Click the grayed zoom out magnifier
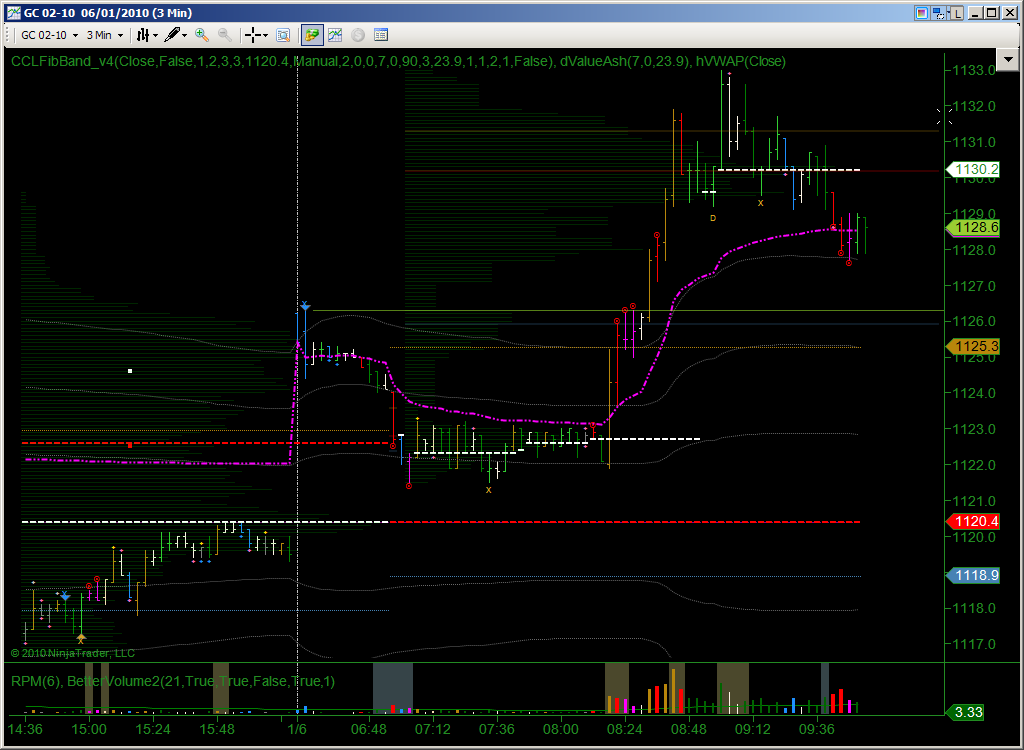This screenshot has height=750, width=1024. [x=224, y=35]
